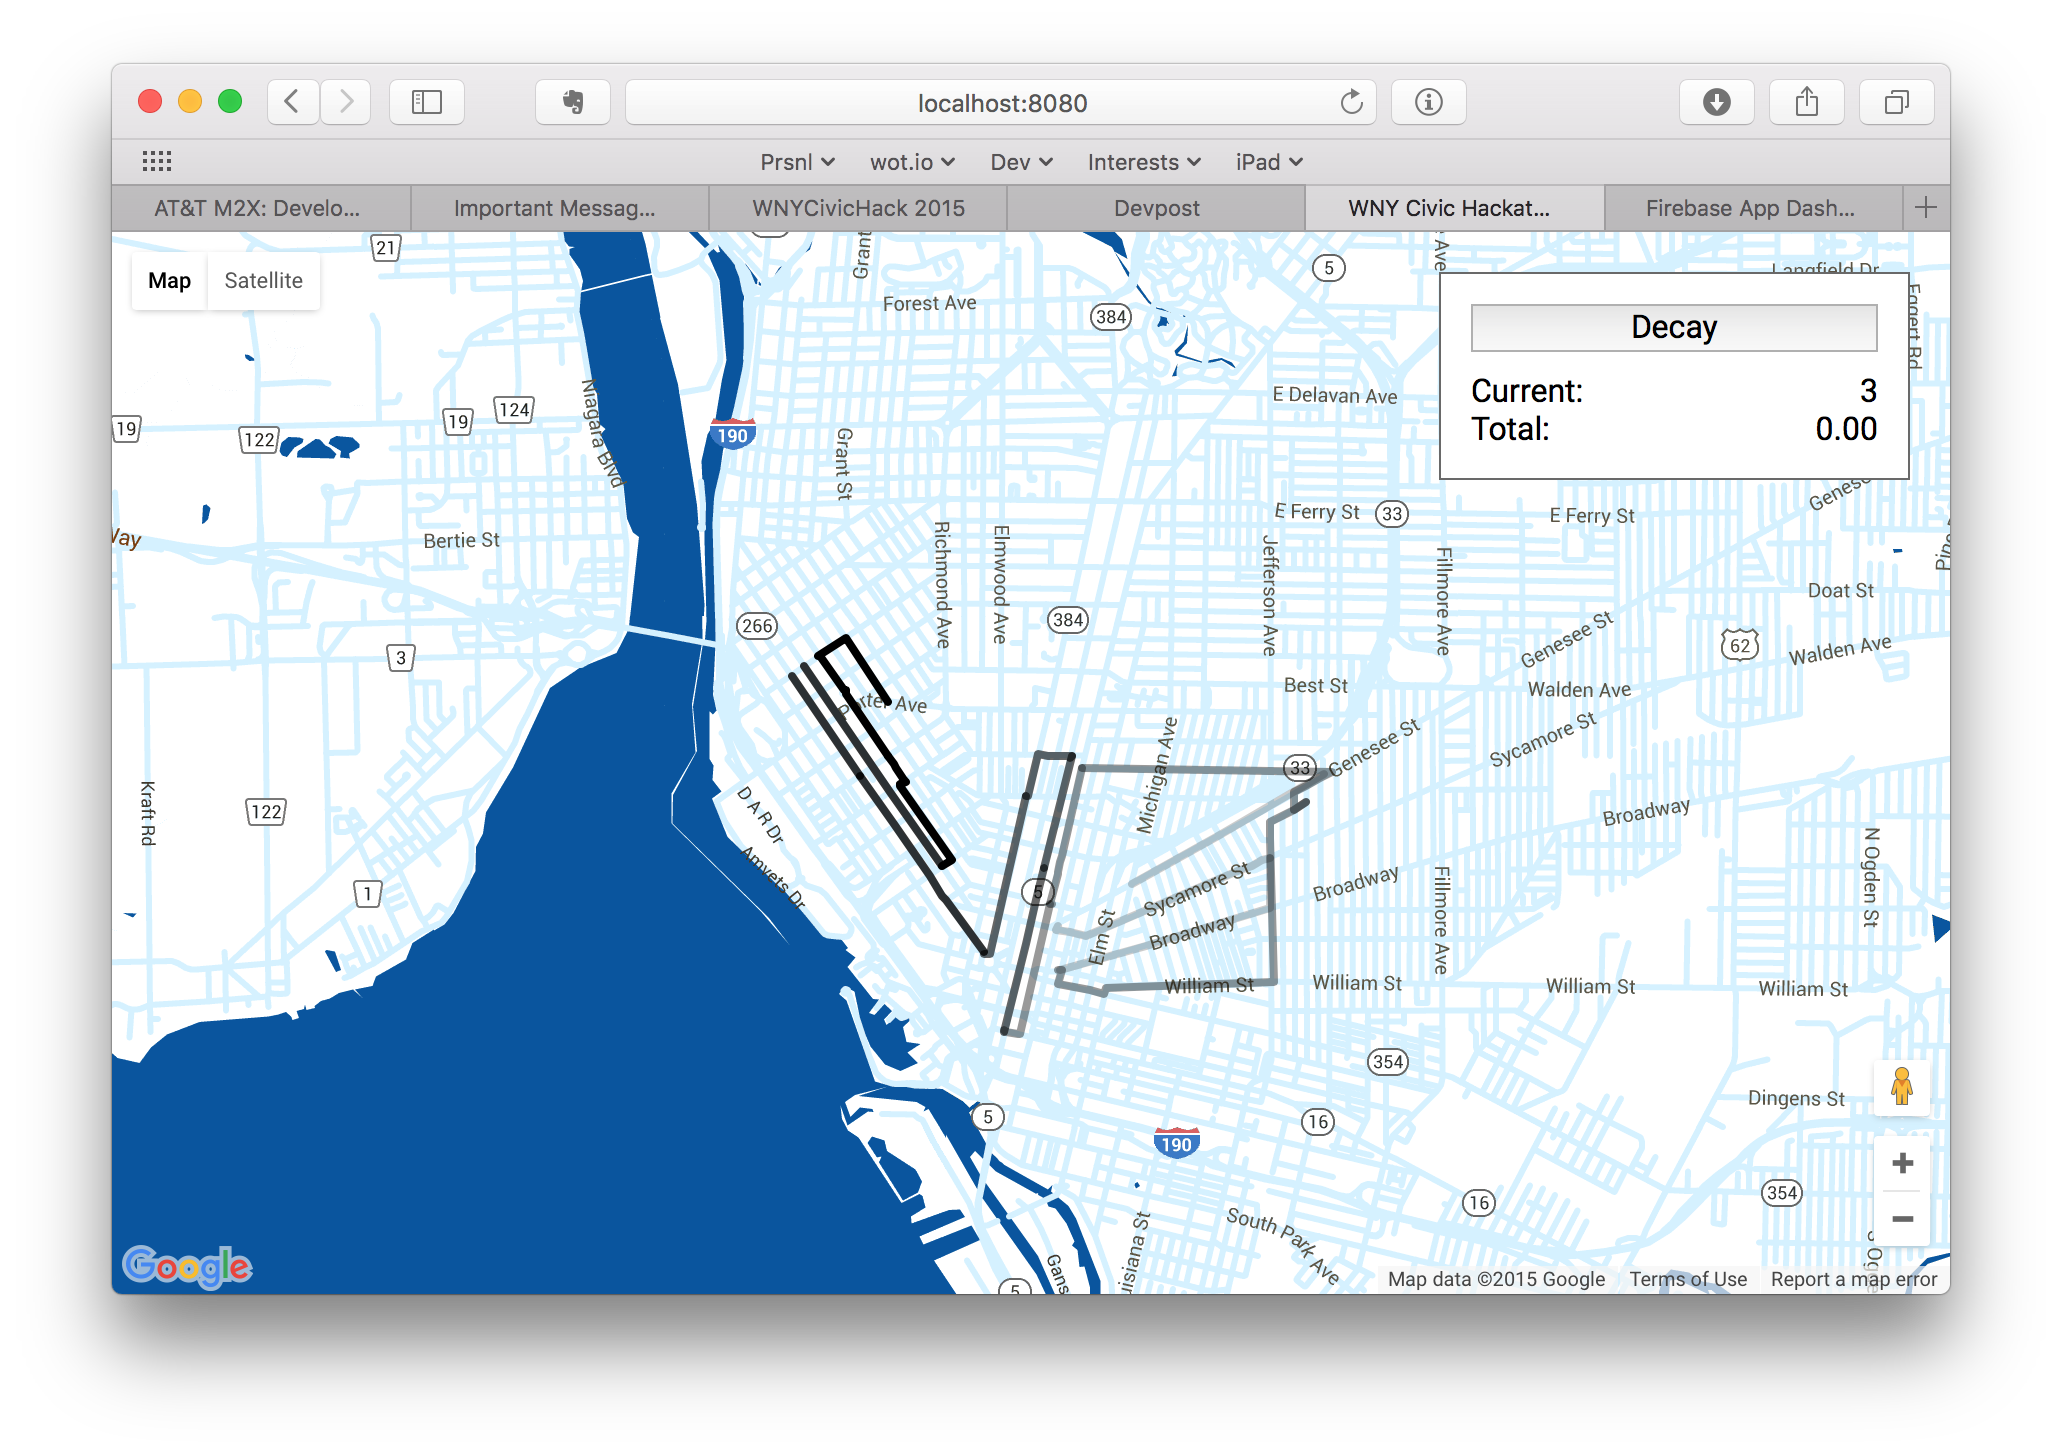Select the Map view type

pyautogui.click(x=169, y=281)
